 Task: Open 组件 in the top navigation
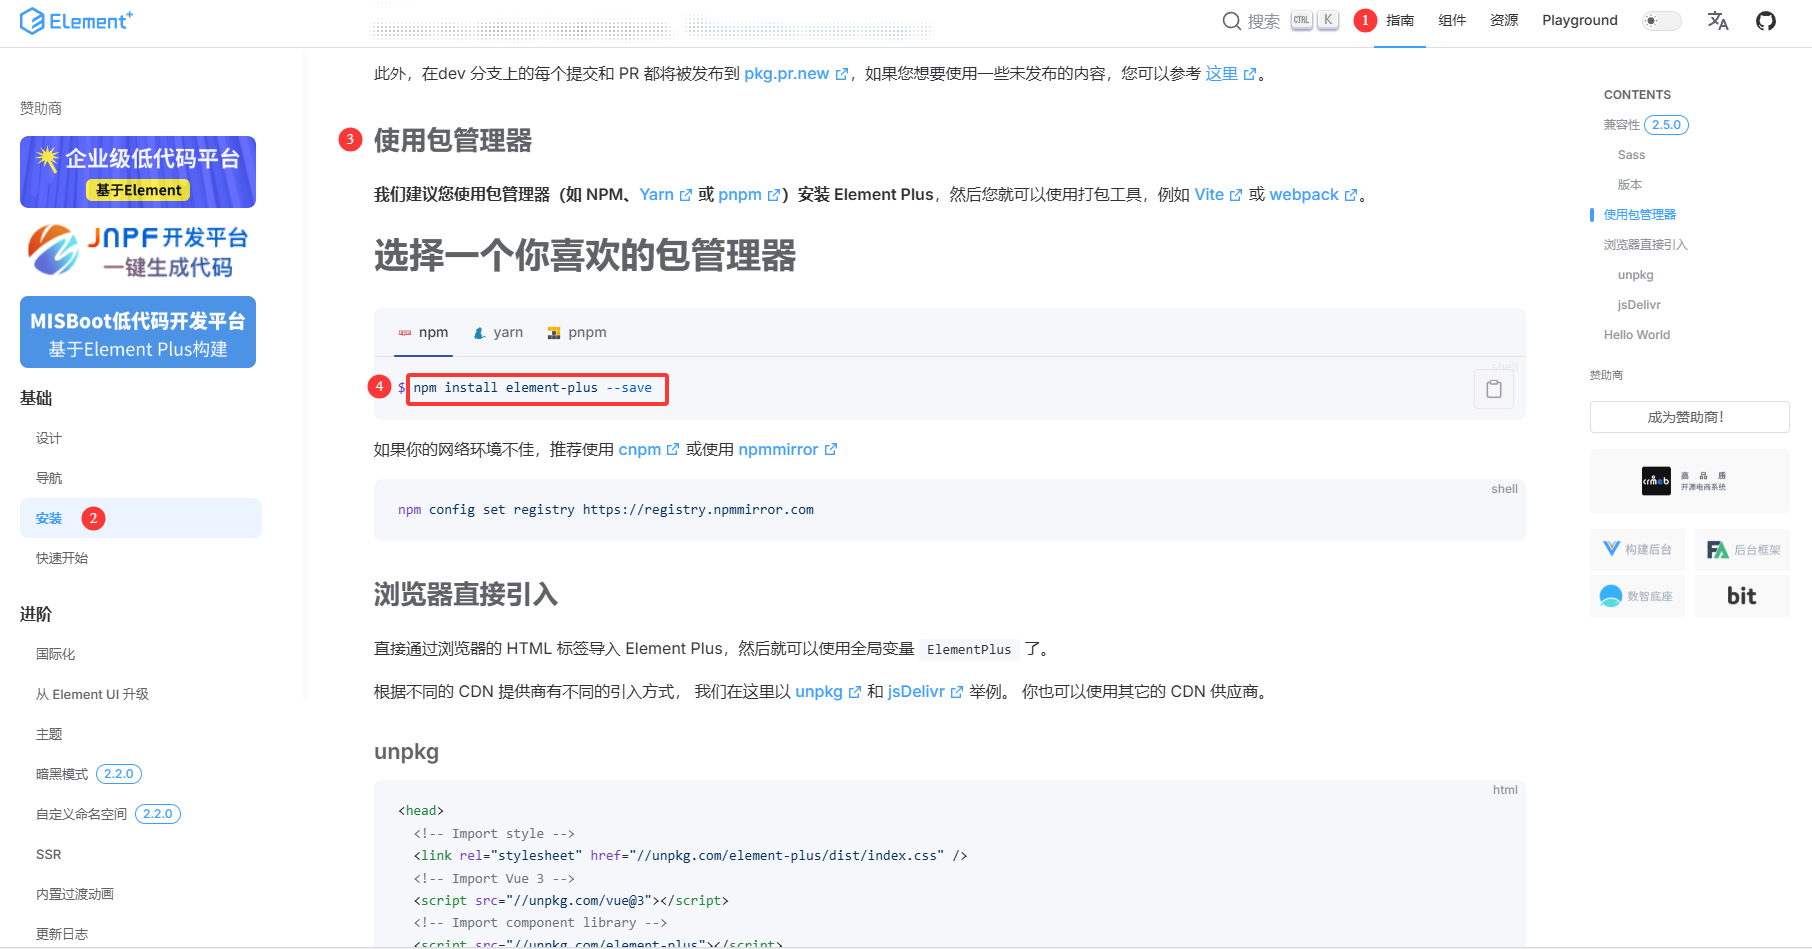[x=1452, y=21]
